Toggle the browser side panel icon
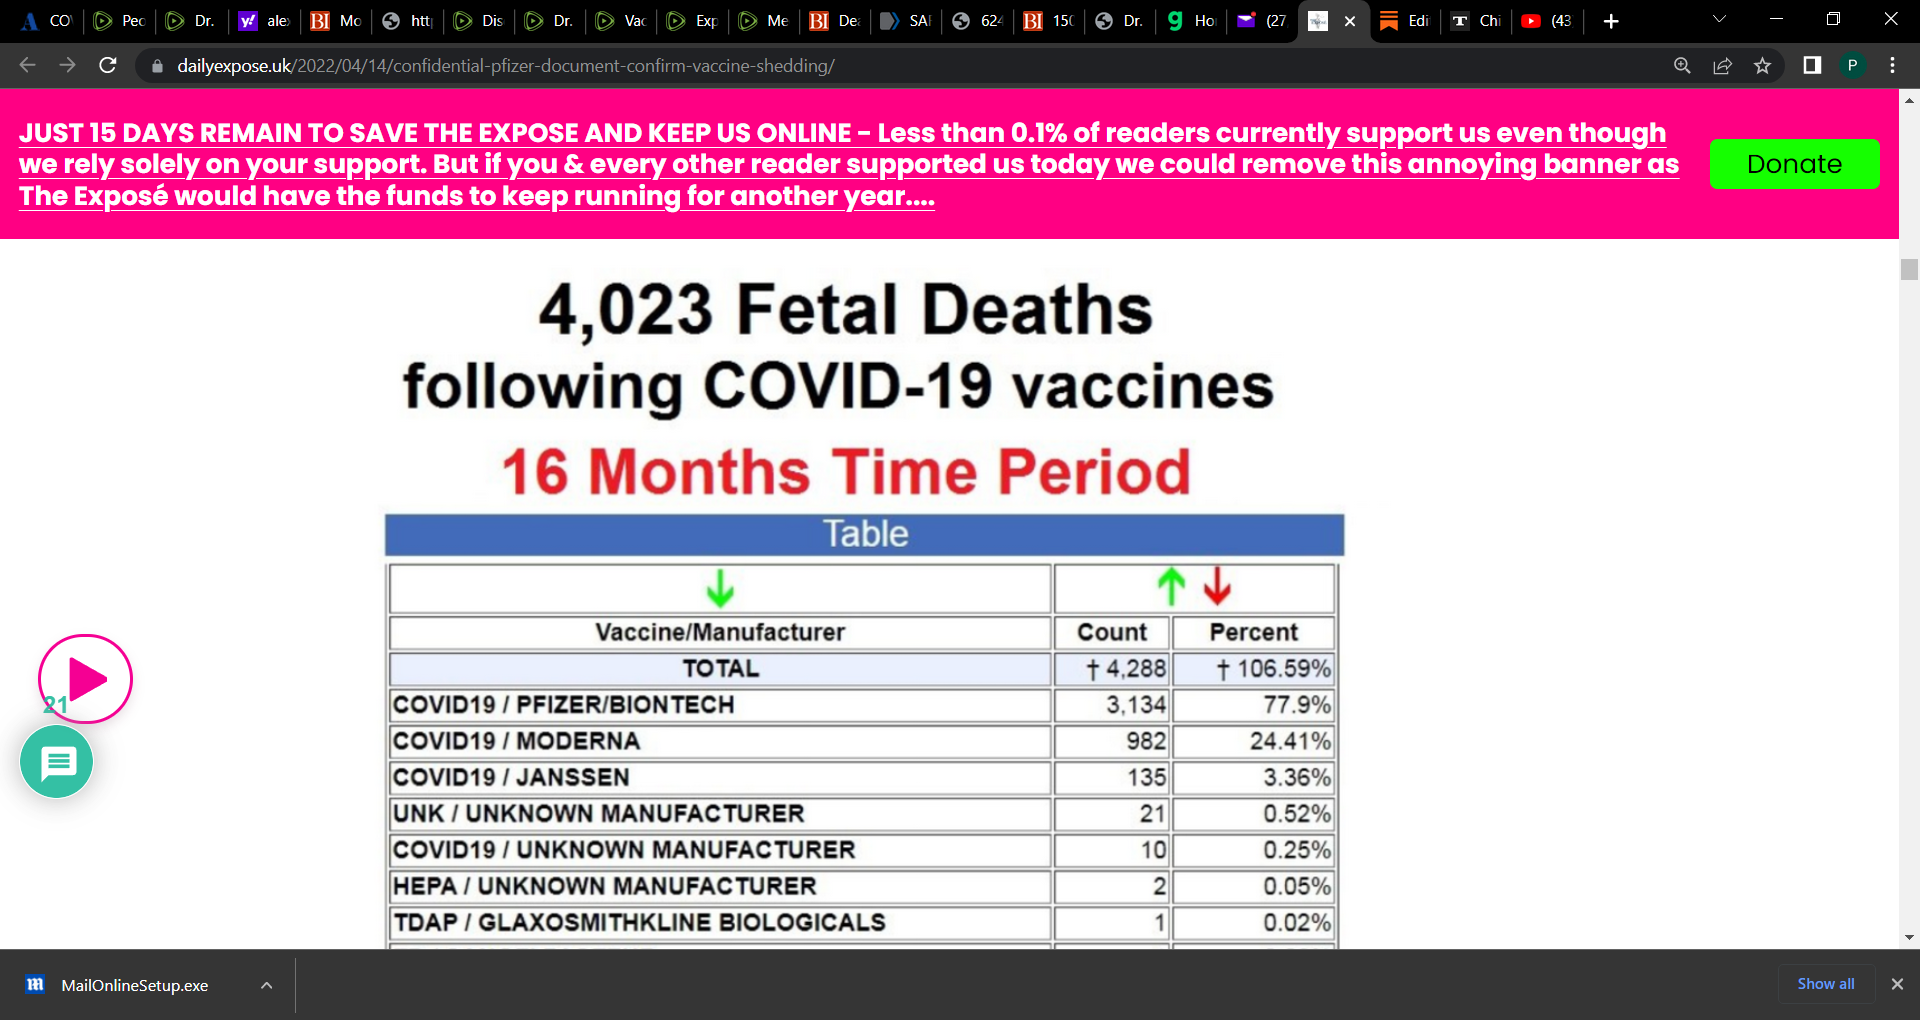The height and width of the screenshot is (1020, 1920). tap(1812, 66)
